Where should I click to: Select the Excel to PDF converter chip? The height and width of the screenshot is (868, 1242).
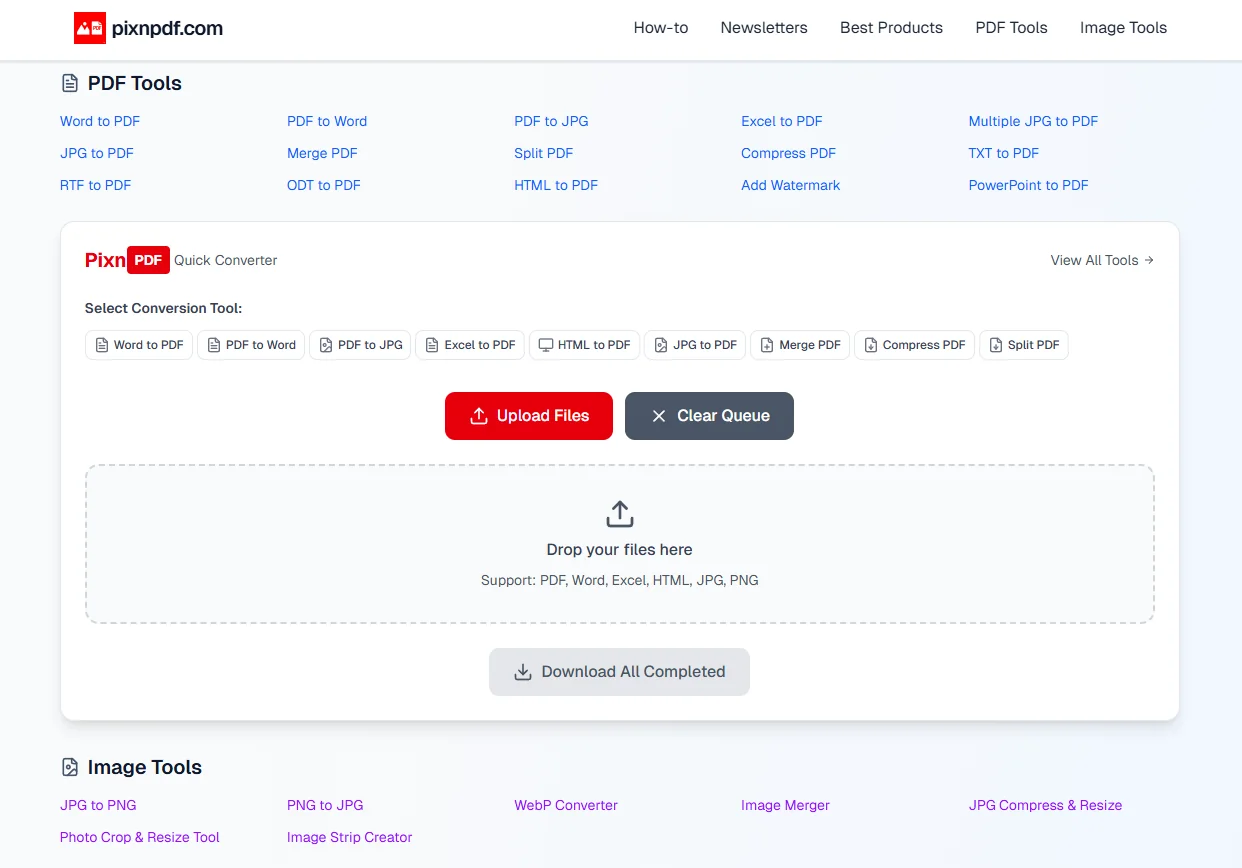coord(470,344)
